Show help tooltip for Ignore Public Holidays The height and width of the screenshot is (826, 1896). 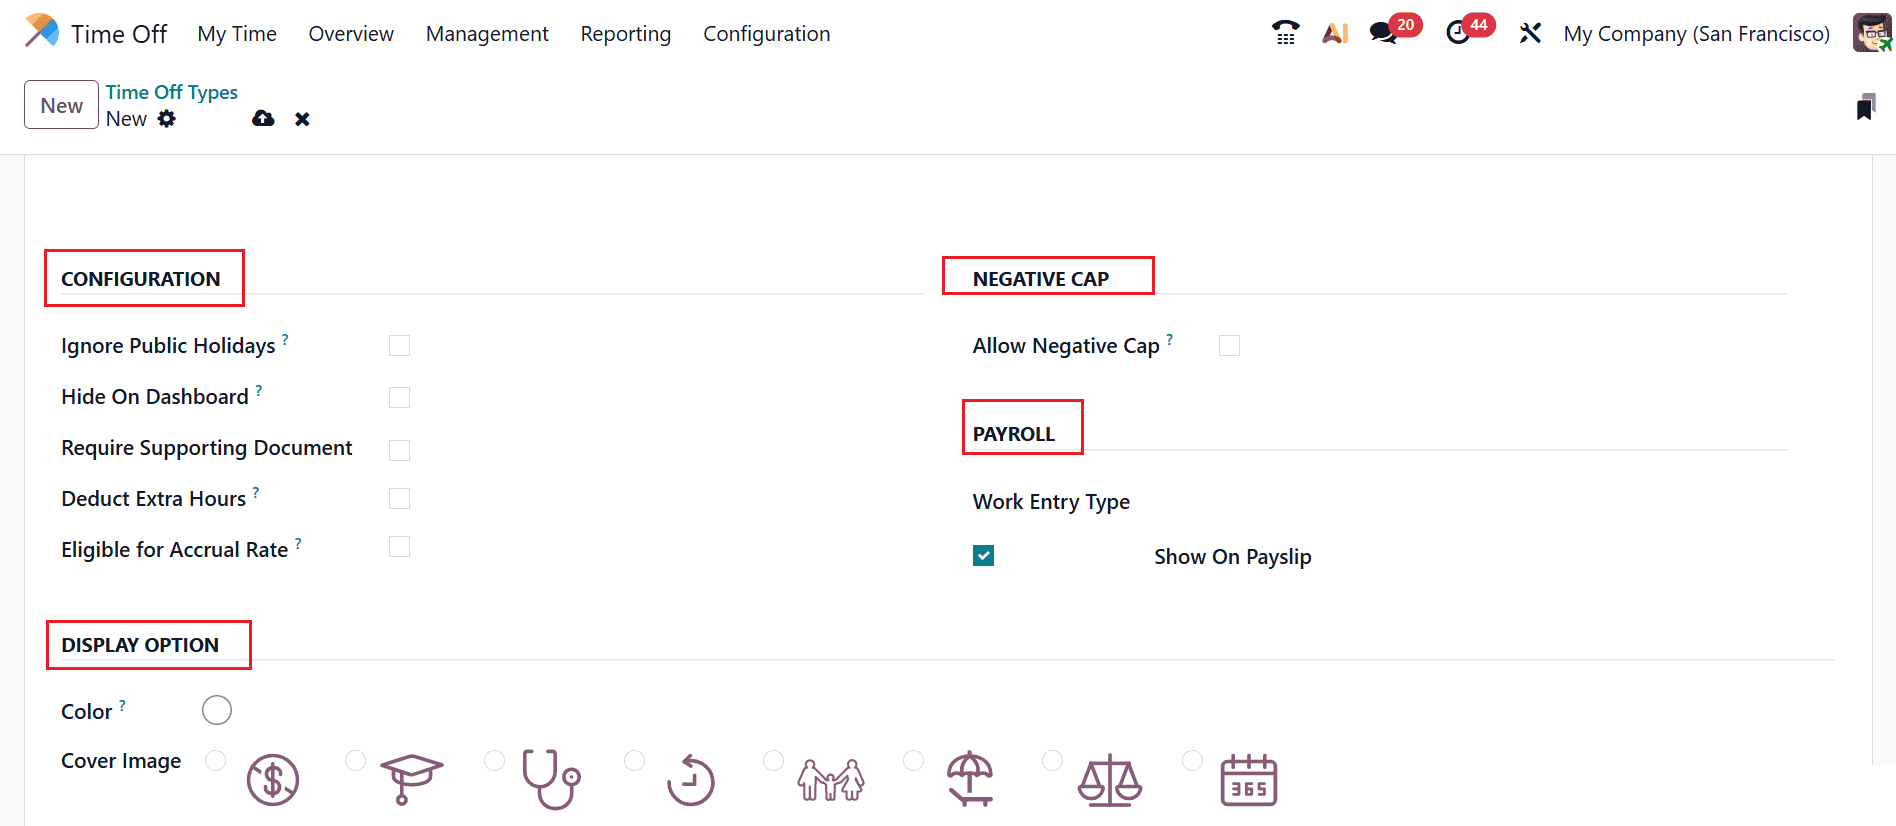[285, 339]
